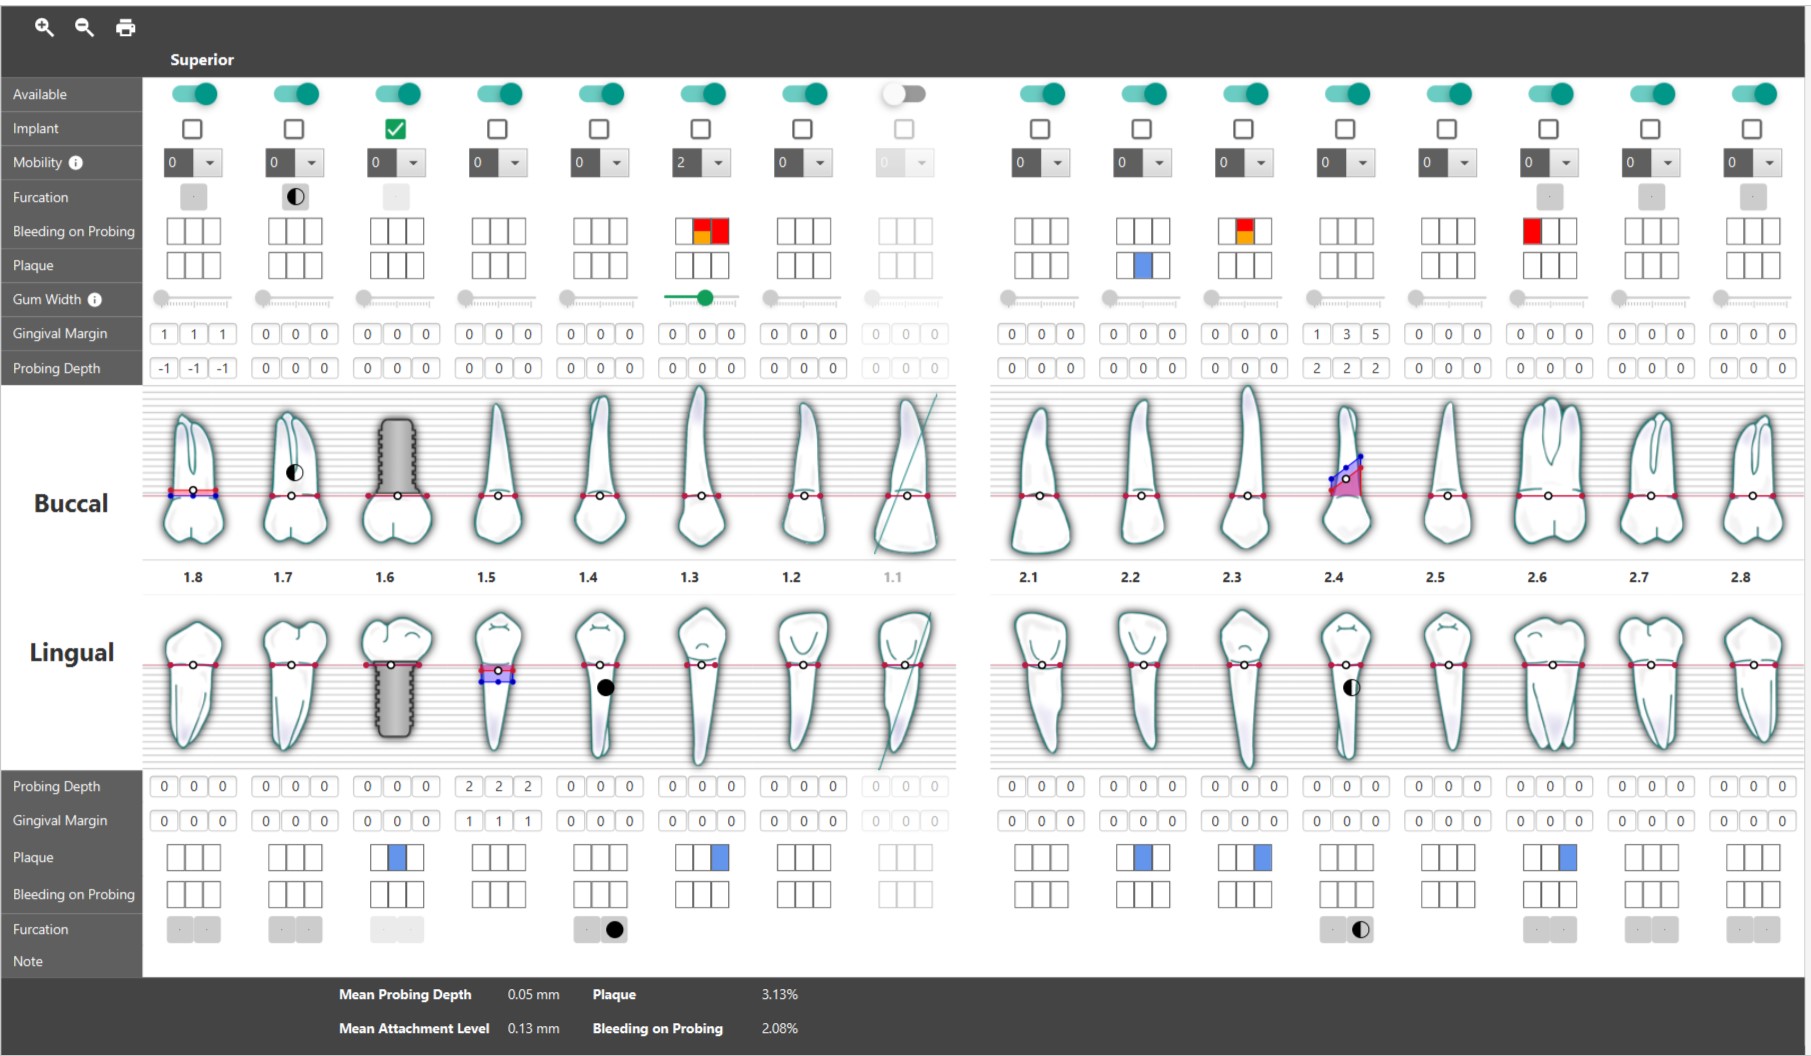Click the Plaque 3.13% value
The width and height of the screenshot is (1811, 1056).
[x=779, y=994]
